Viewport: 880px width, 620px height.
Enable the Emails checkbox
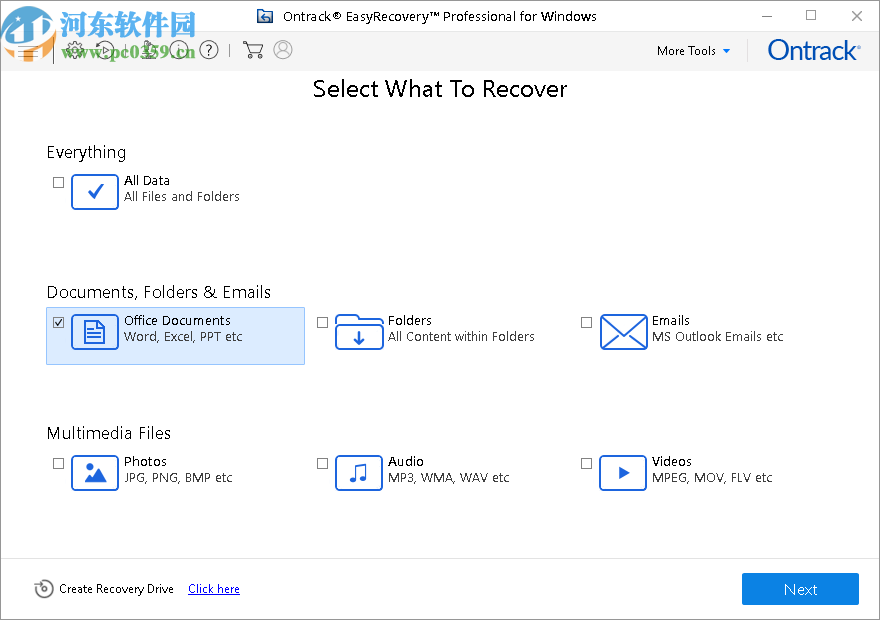[x=586, y=322]
